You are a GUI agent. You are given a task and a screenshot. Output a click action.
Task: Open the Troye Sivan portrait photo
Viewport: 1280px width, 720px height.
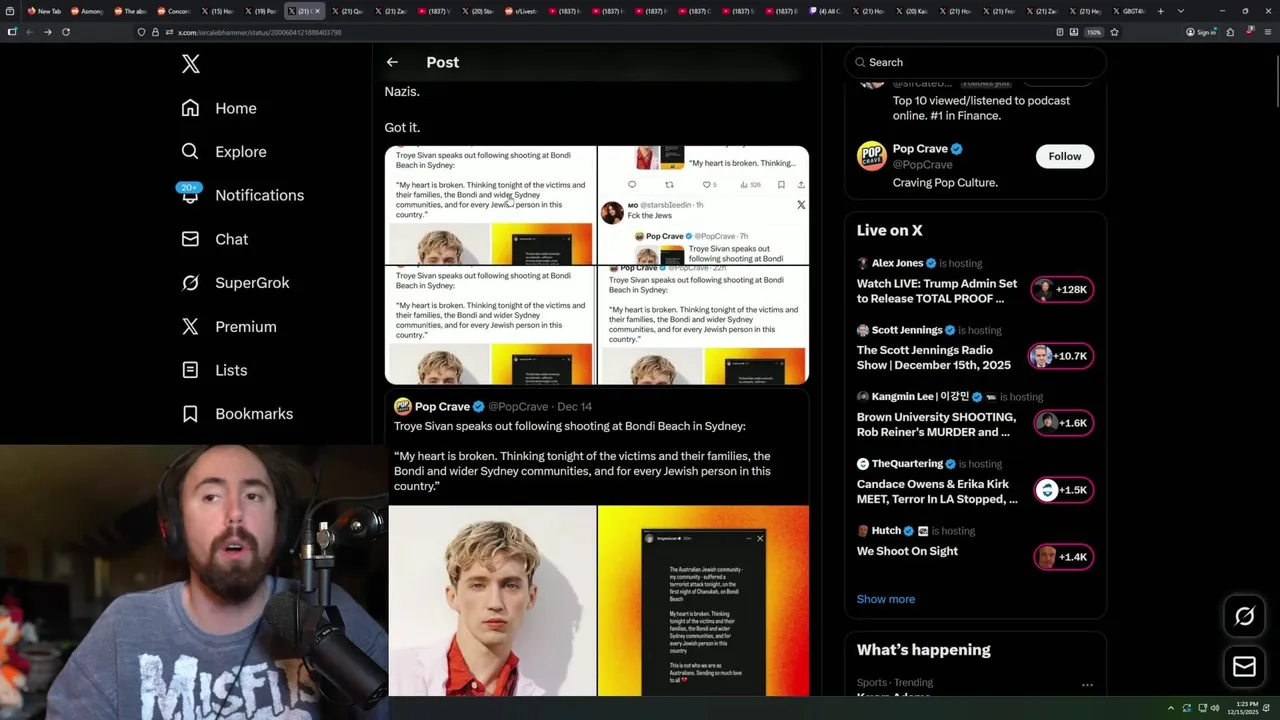[492, 600]
